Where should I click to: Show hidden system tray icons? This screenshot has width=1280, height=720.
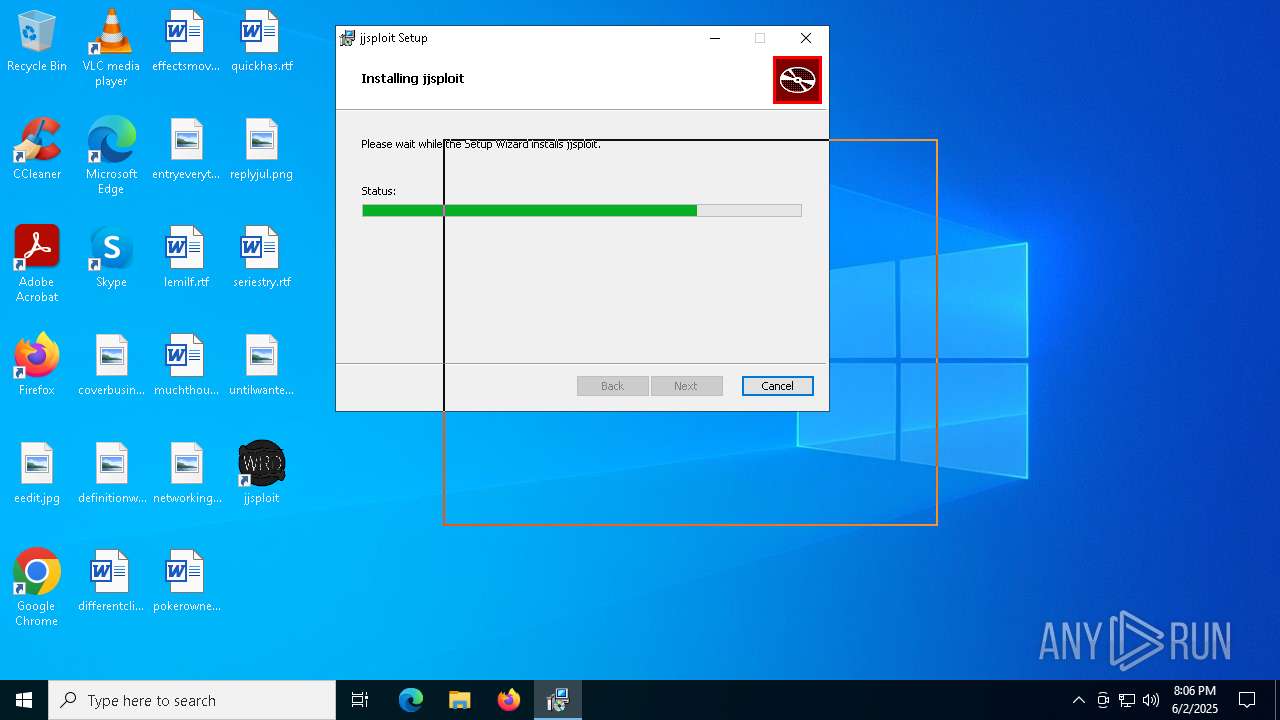click(1078, 700)
